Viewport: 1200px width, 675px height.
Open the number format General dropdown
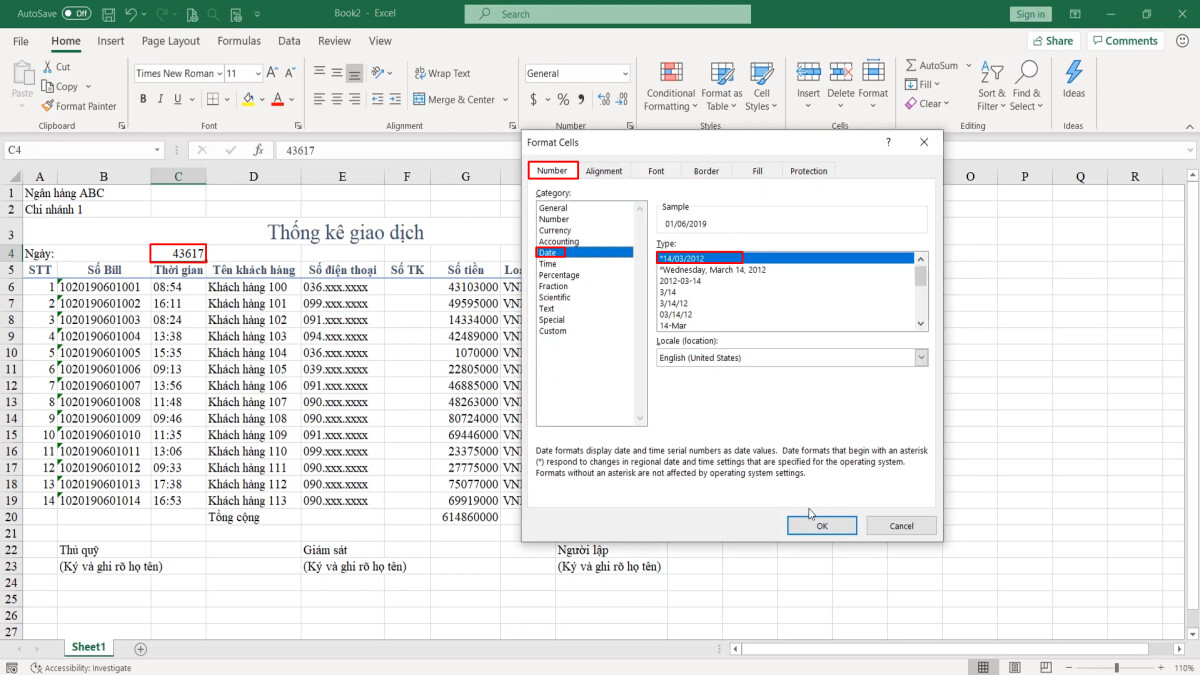point(625,73)
